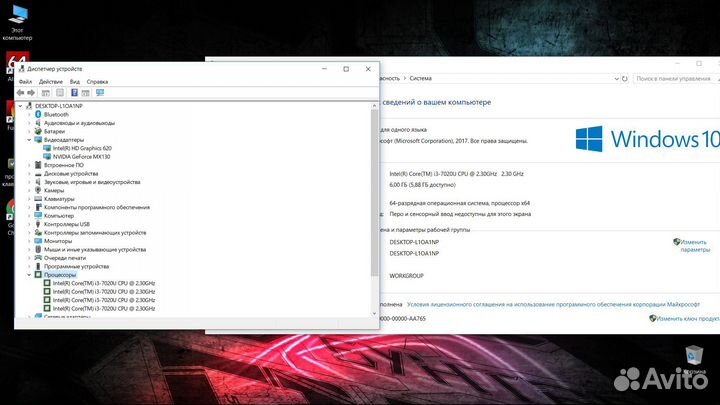
Task: Click the Мониторы monitor icon
Action: pos(38,241)
